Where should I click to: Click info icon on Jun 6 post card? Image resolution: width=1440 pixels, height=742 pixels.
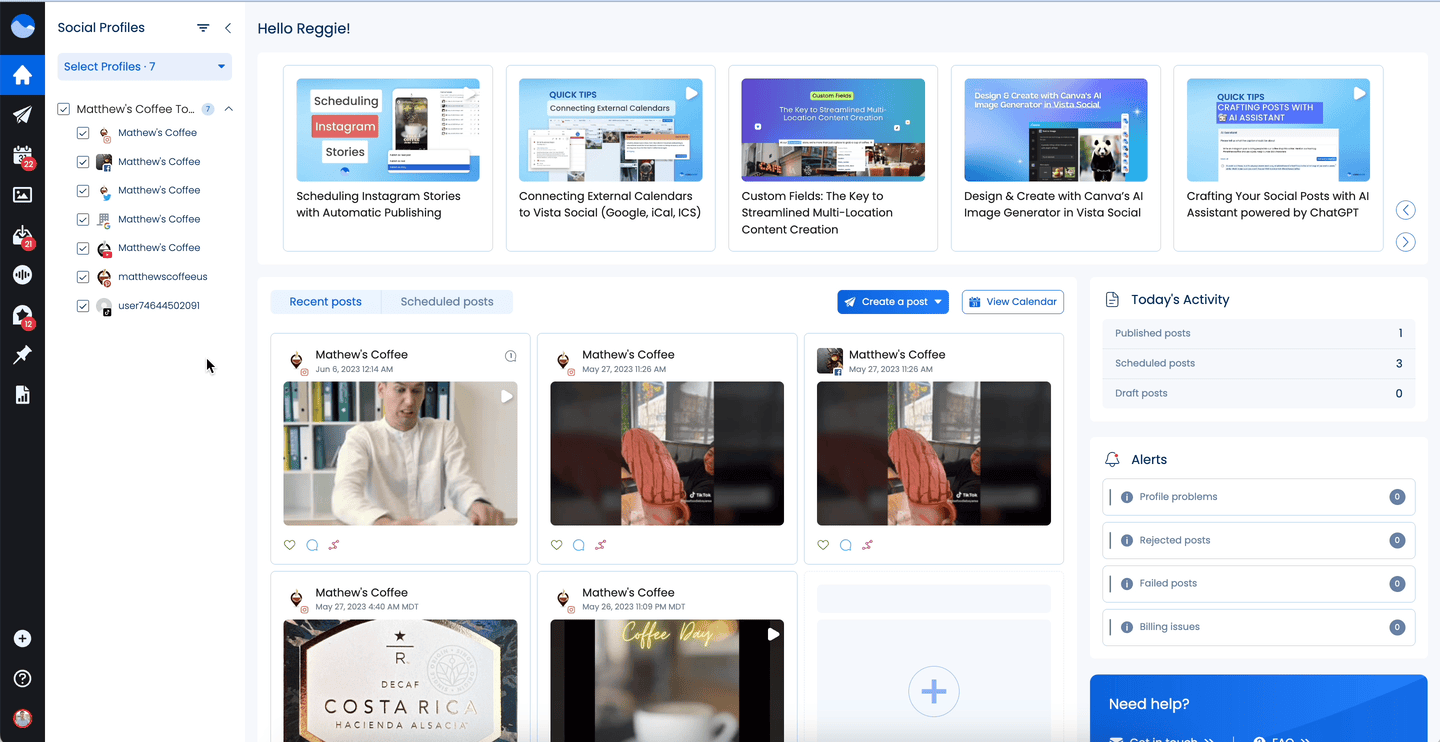(x=510, y=356)
